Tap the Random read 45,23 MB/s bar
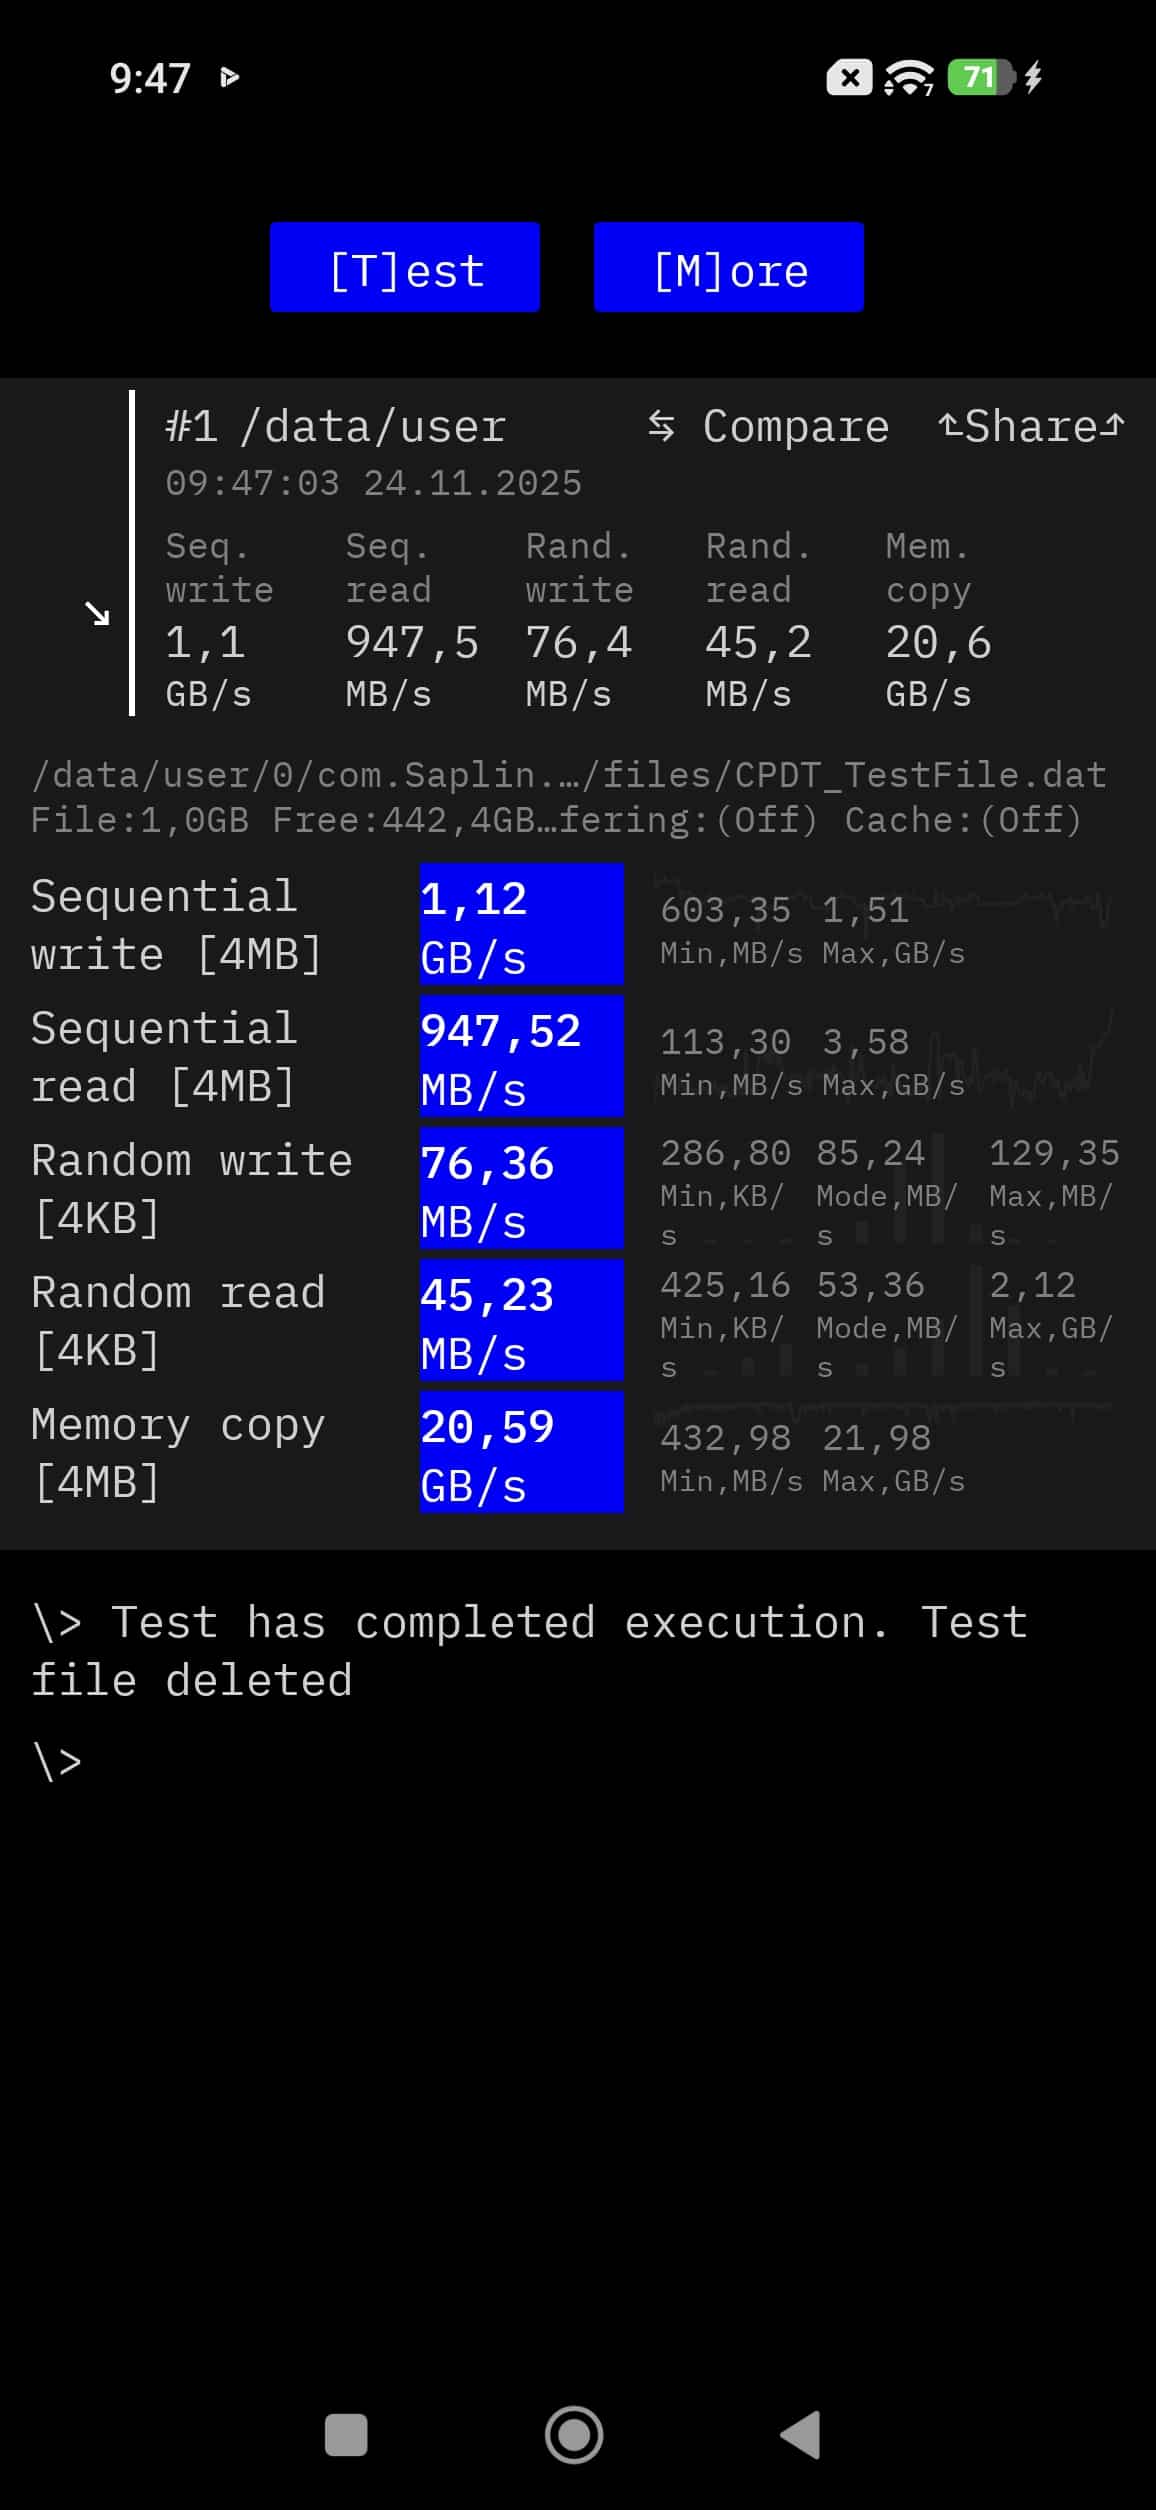This screenshot has width=1156, height=2510. pyautogui.click(x=521, y=1321)
